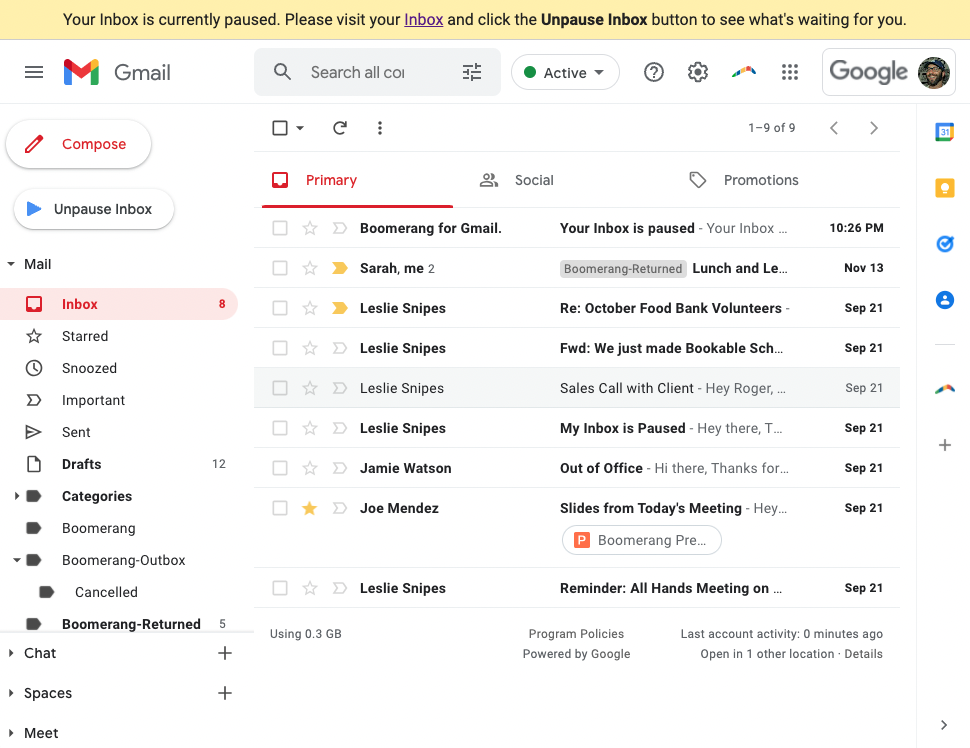Select the Jamie Watson email checkbox
Image resolution: width=970 pixels, height=748 pixels.
280,468
